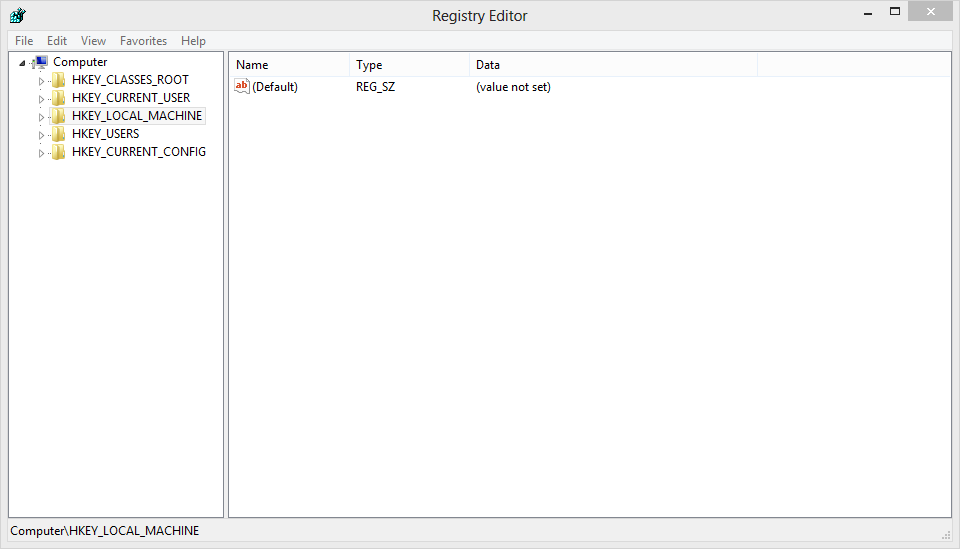Sort by the Name column header
960x549 pixels.
[289, 64]
